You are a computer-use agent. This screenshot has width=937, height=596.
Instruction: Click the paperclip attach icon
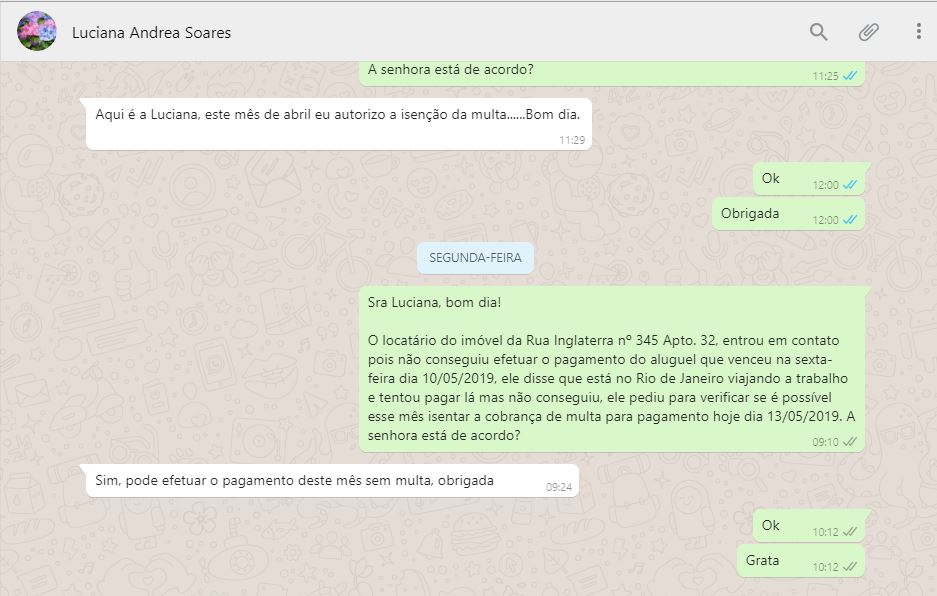click(x=868, y=32)
